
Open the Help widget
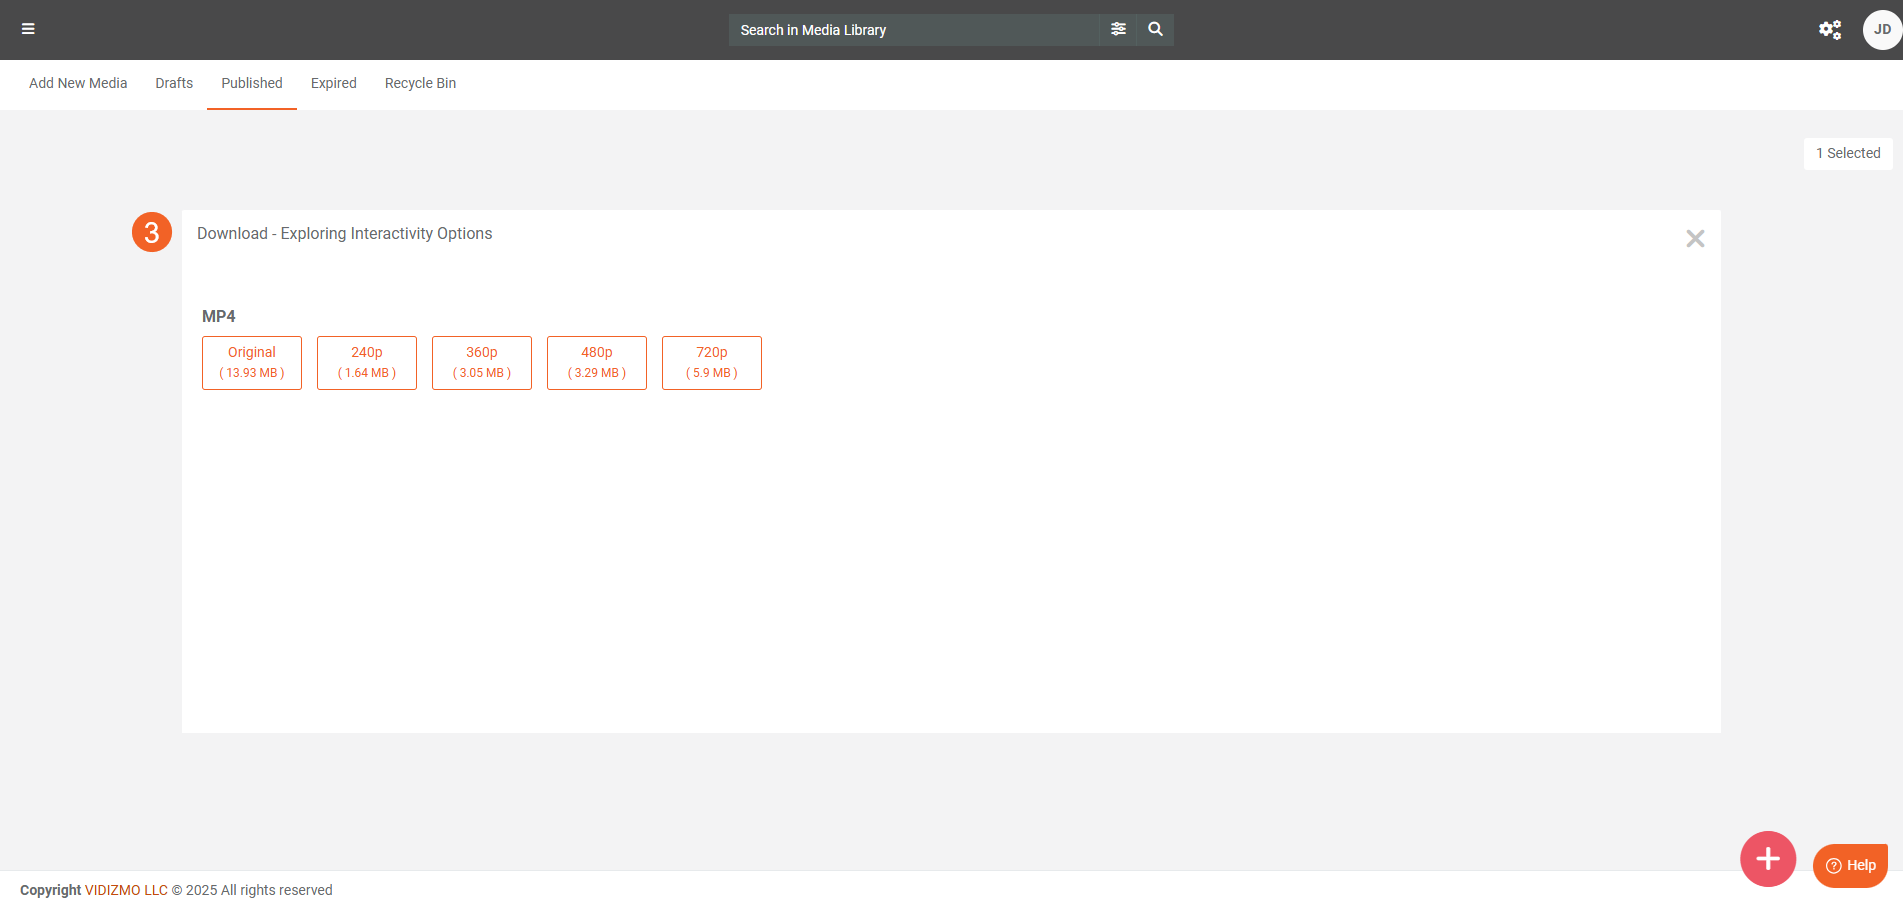pos(1850,865)
